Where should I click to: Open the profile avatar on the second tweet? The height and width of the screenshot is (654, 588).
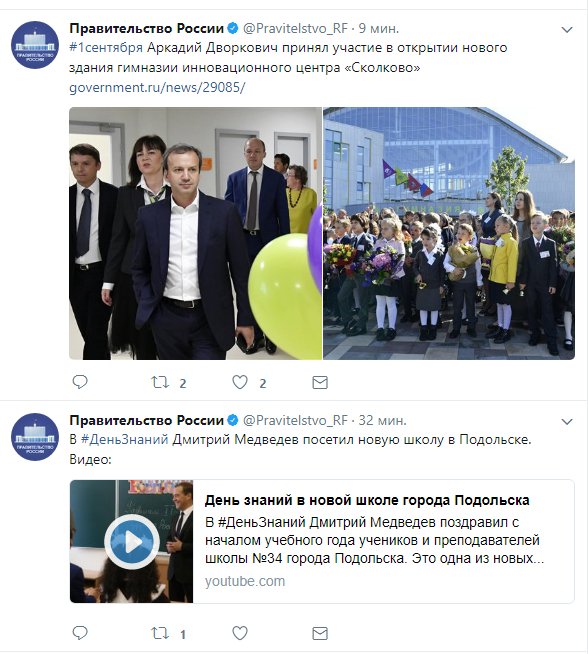point(35,437)
